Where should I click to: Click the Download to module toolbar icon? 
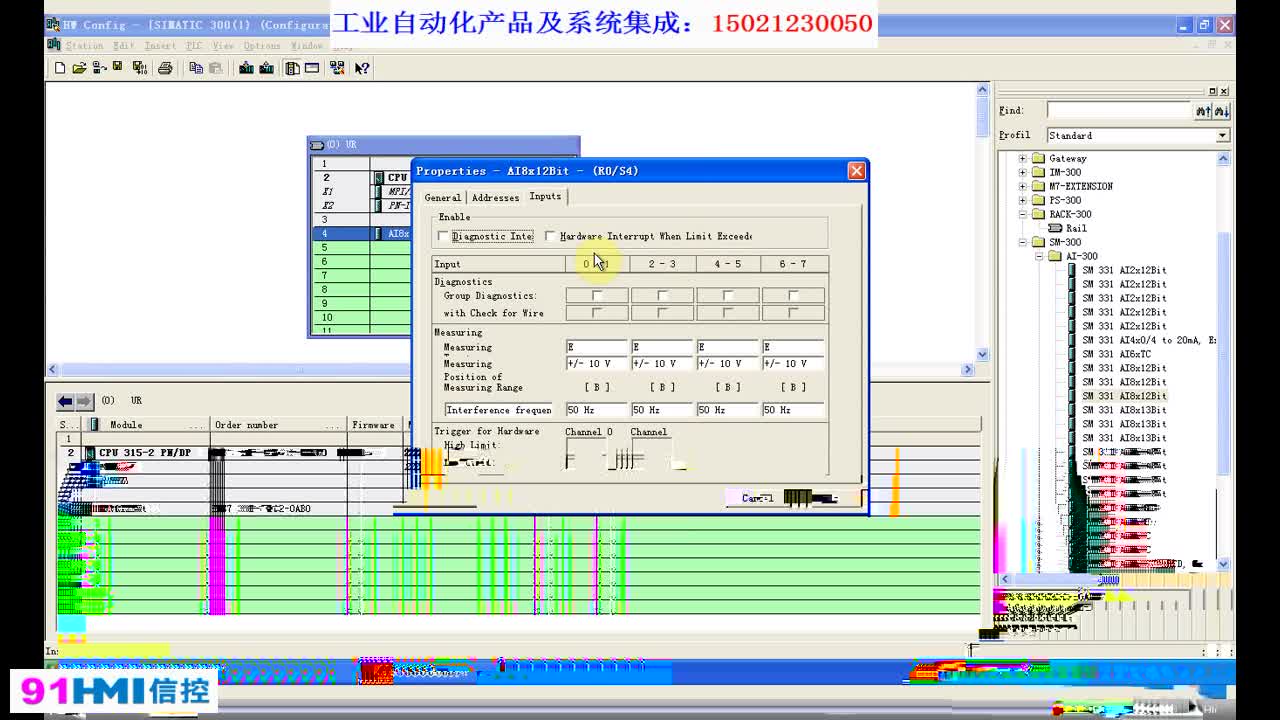(247, 67)
